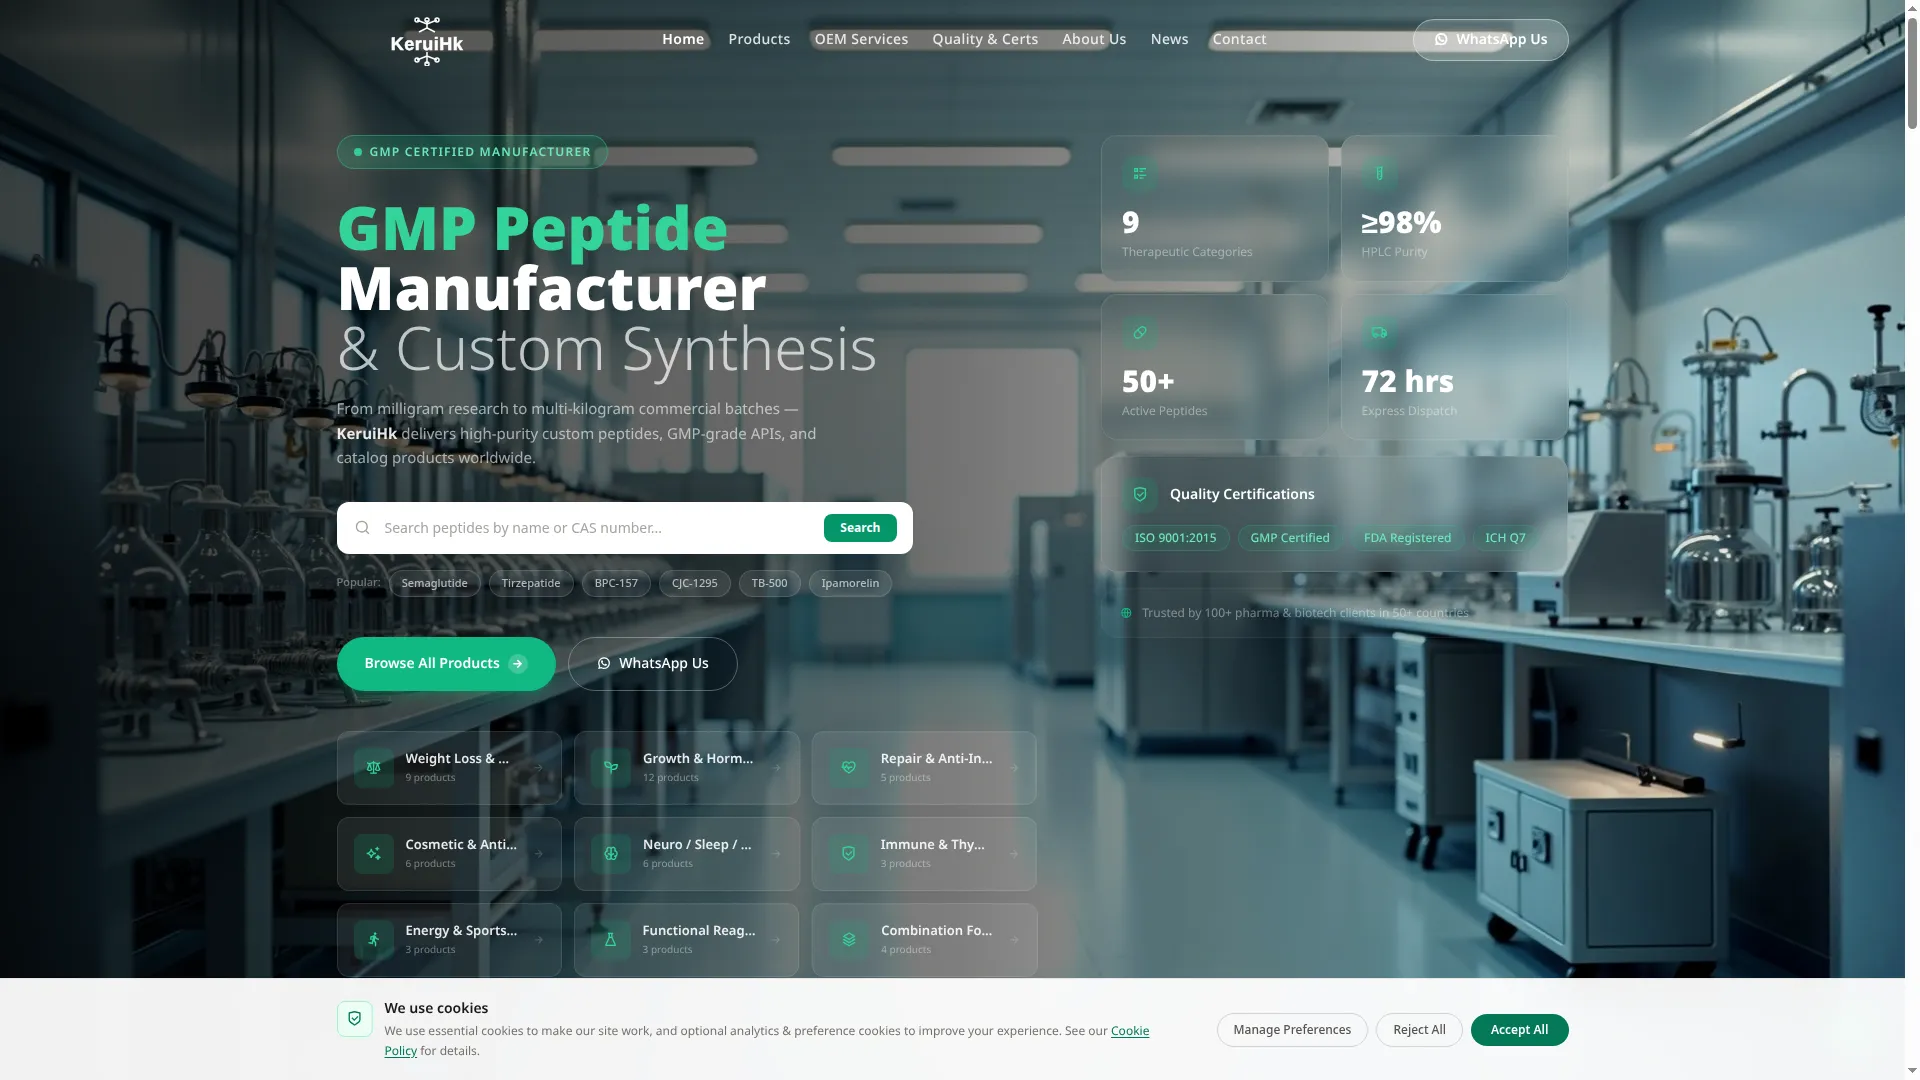Click the hero WhatsApp Us button
The image size is (1920, 1080).
[653, 664]
